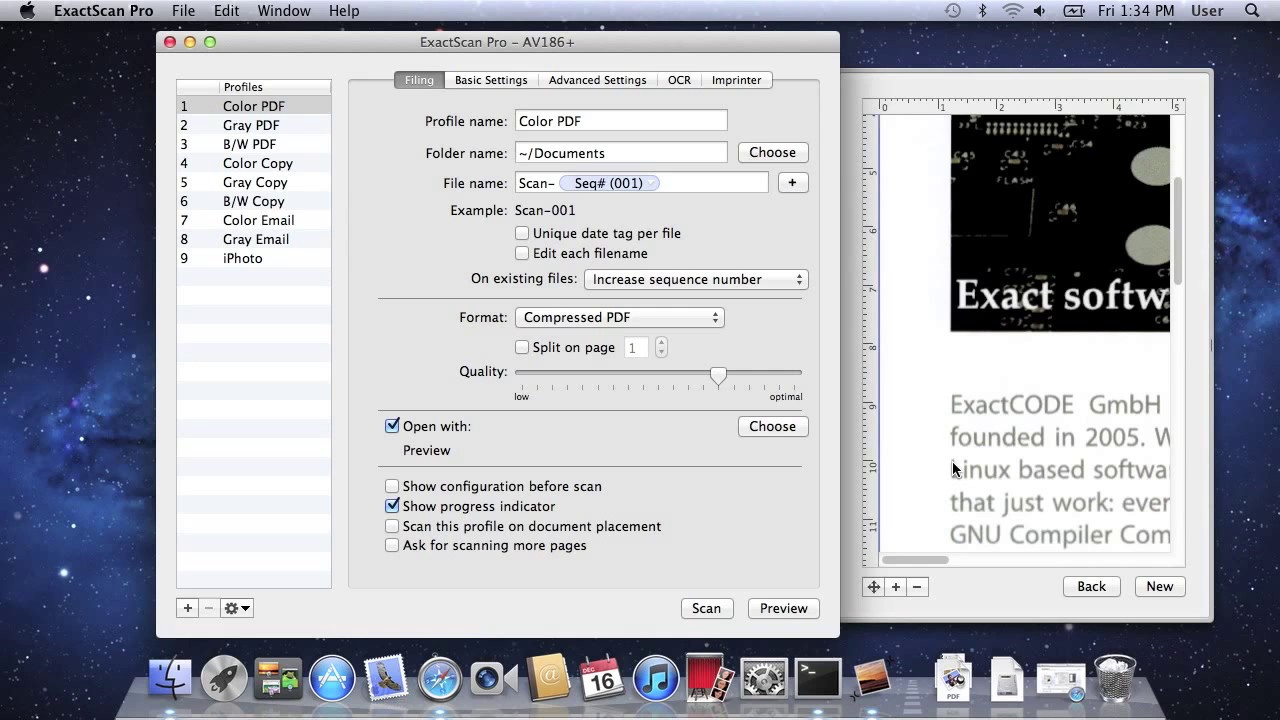This screenshot has height=720, width=1280.
Task: Open the Window menu in the menu bar
Action: (284, 11)
